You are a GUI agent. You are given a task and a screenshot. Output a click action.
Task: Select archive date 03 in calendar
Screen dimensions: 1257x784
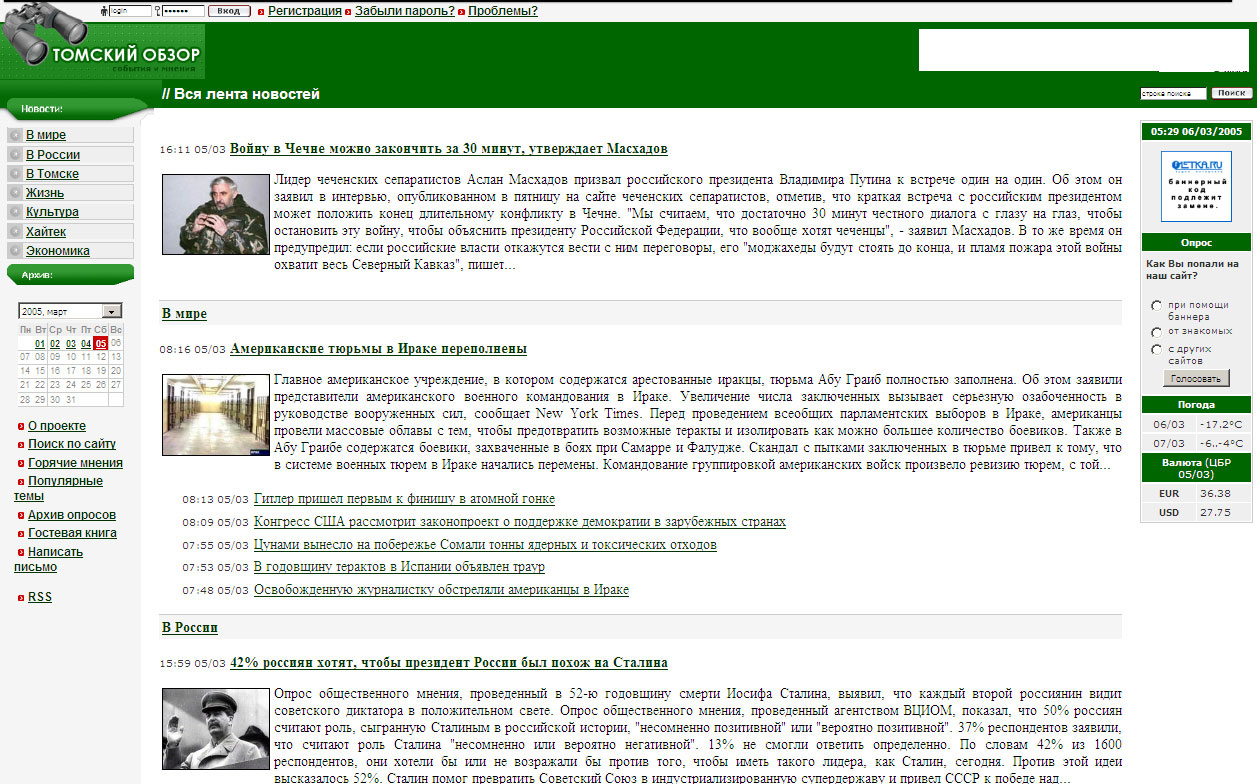tap(70, 344)
